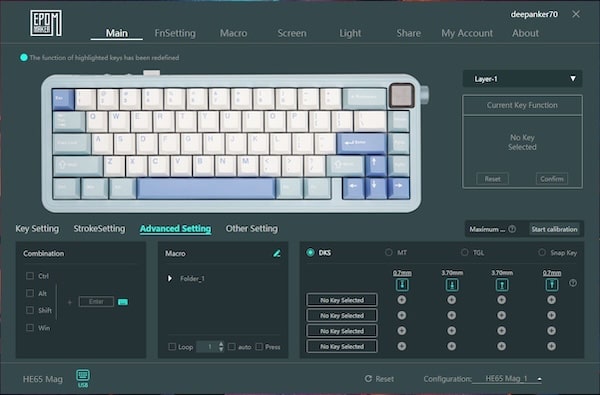This screenshot has width=600, height=395.
Task: Click the first 0.7mm press-down stage icon
Action: [x=402, y=284]
